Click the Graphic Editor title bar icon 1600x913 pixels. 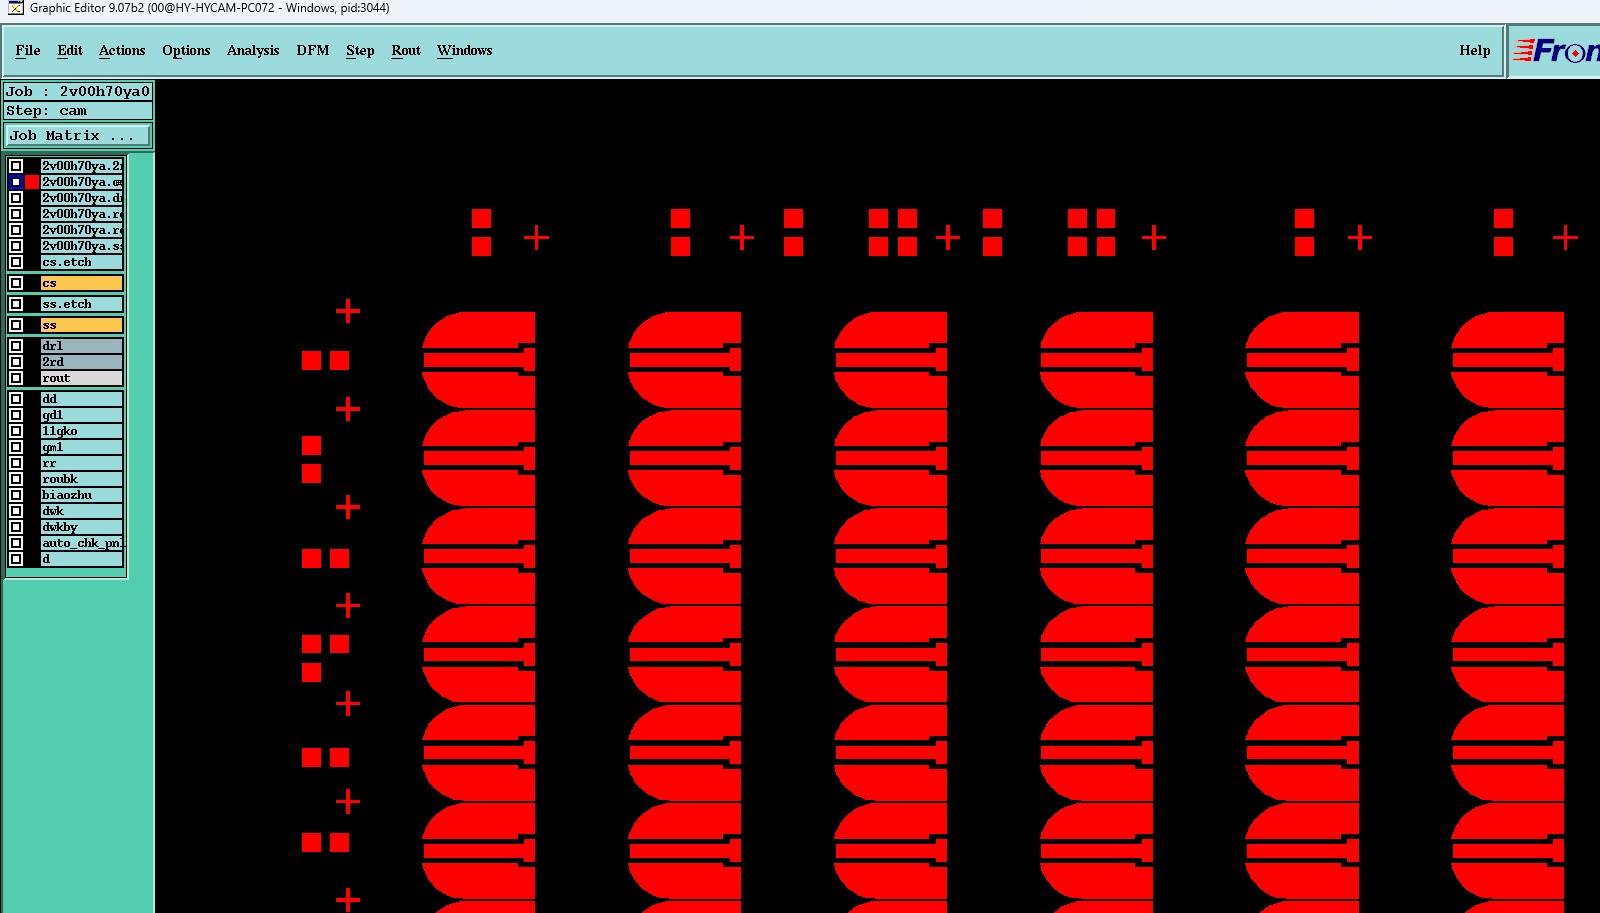[x=15, y=8]
